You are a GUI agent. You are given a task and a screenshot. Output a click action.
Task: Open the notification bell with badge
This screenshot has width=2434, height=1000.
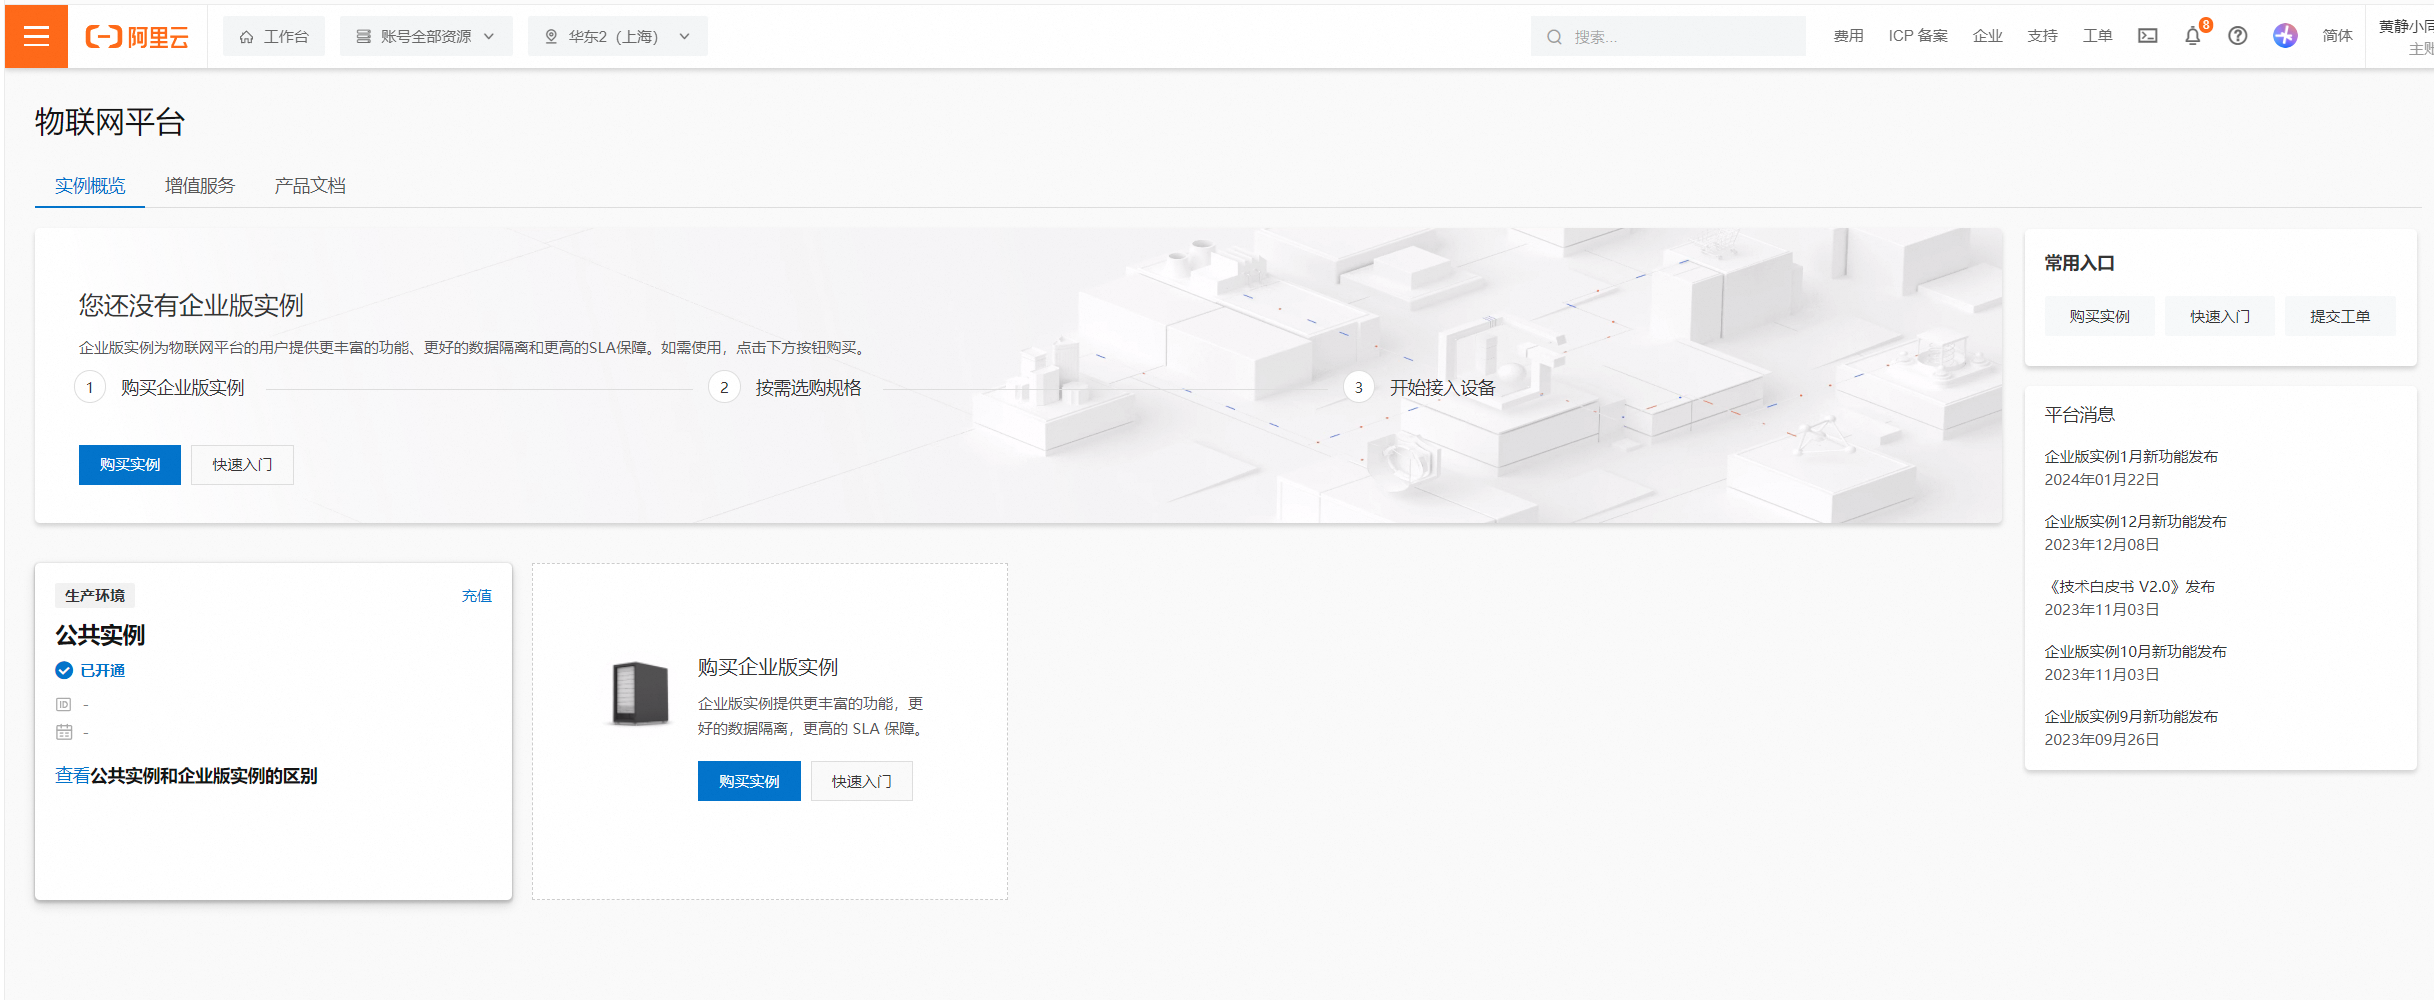(2193, 36)
